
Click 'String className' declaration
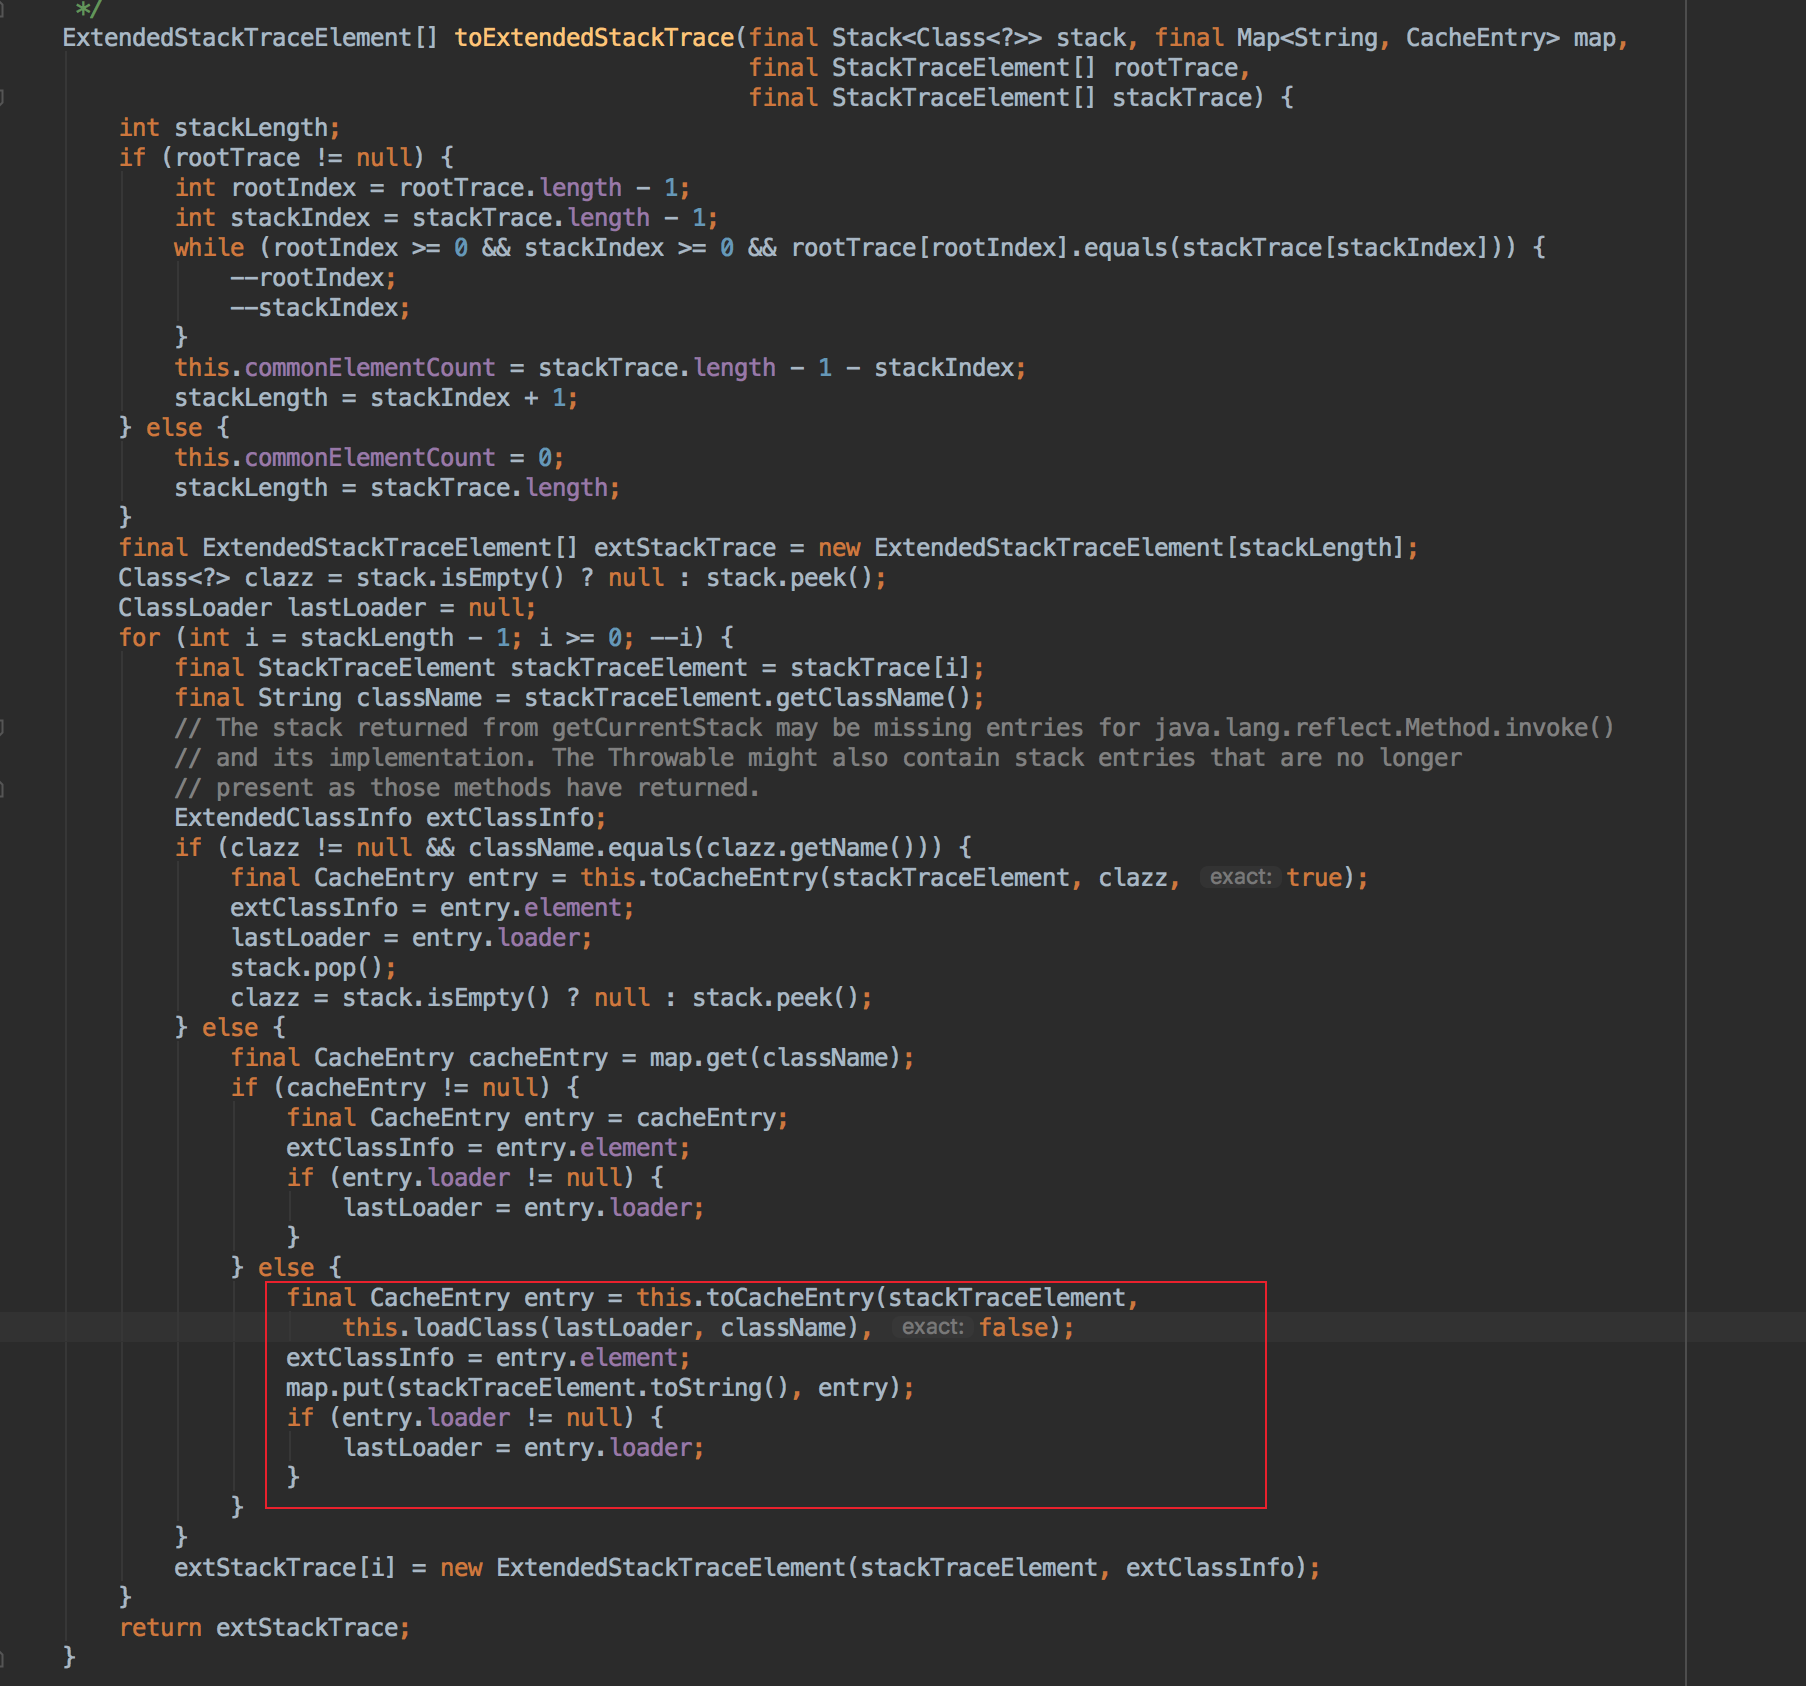370,698
